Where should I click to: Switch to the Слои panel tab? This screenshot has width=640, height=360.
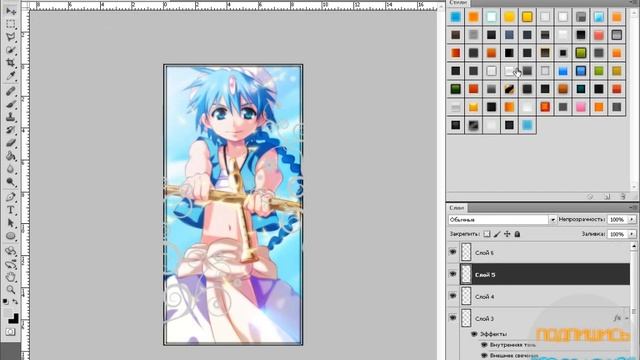(x=456, y=208)
